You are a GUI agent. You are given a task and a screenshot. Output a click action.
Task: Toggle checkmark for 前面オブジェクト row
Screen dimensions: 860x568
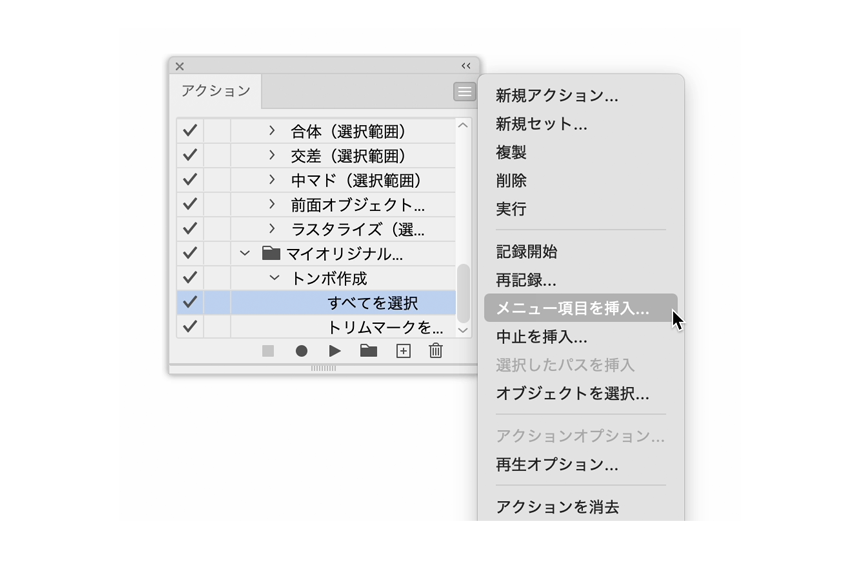tap(190, 204)
